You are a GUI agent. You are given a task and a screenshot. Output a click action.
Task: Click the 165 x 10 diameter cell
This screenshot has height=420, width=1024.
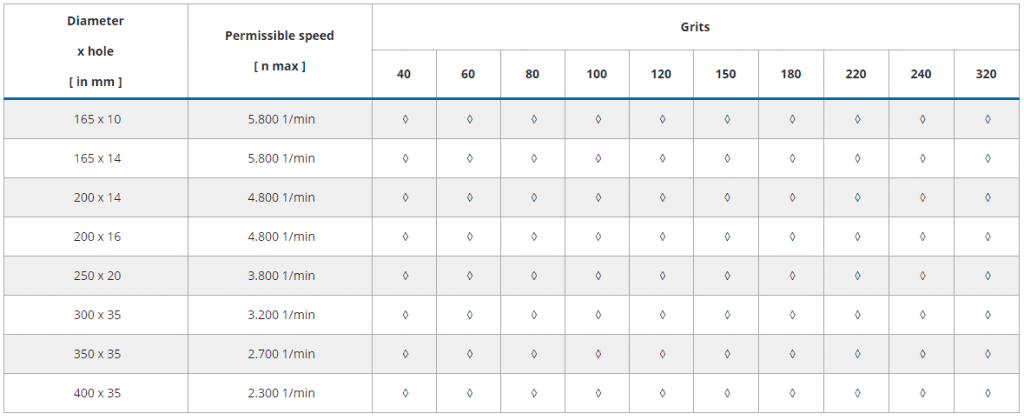pyautogui.click(x=96, y=119)
